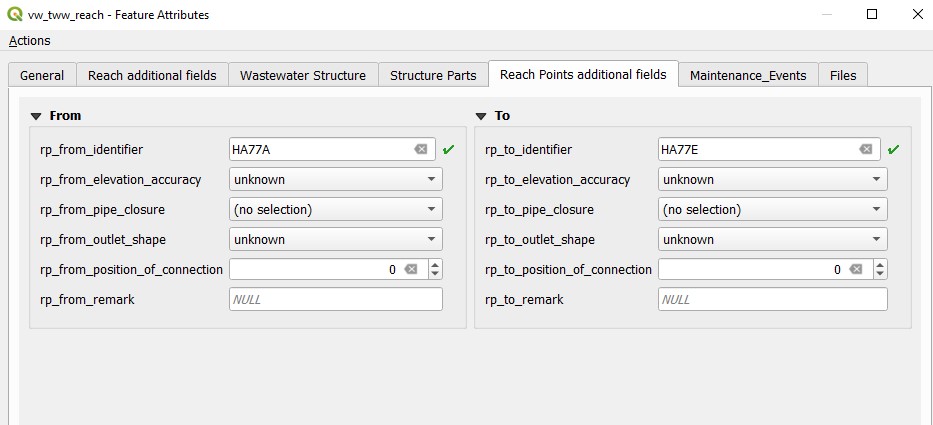
Task: Click the QGIS logo in title bar
Action: [x=15, y=14]
